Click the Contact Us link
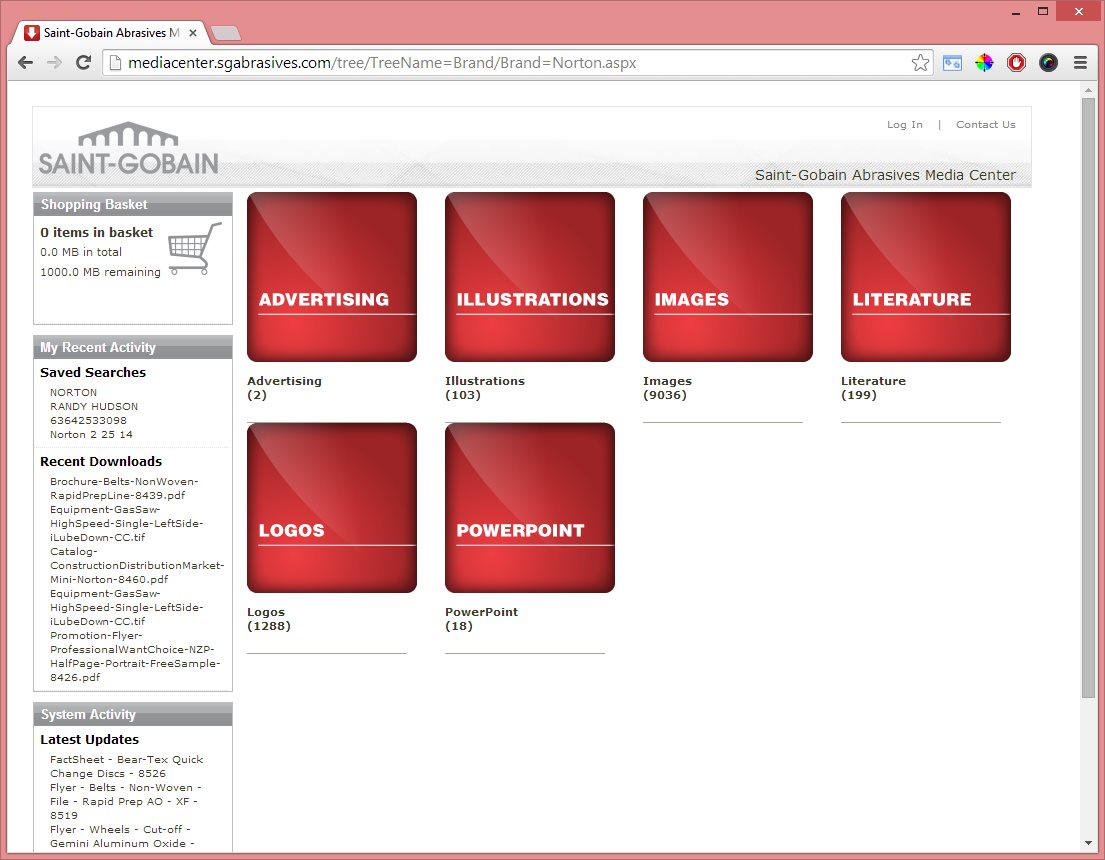 [x=985, y=125]
